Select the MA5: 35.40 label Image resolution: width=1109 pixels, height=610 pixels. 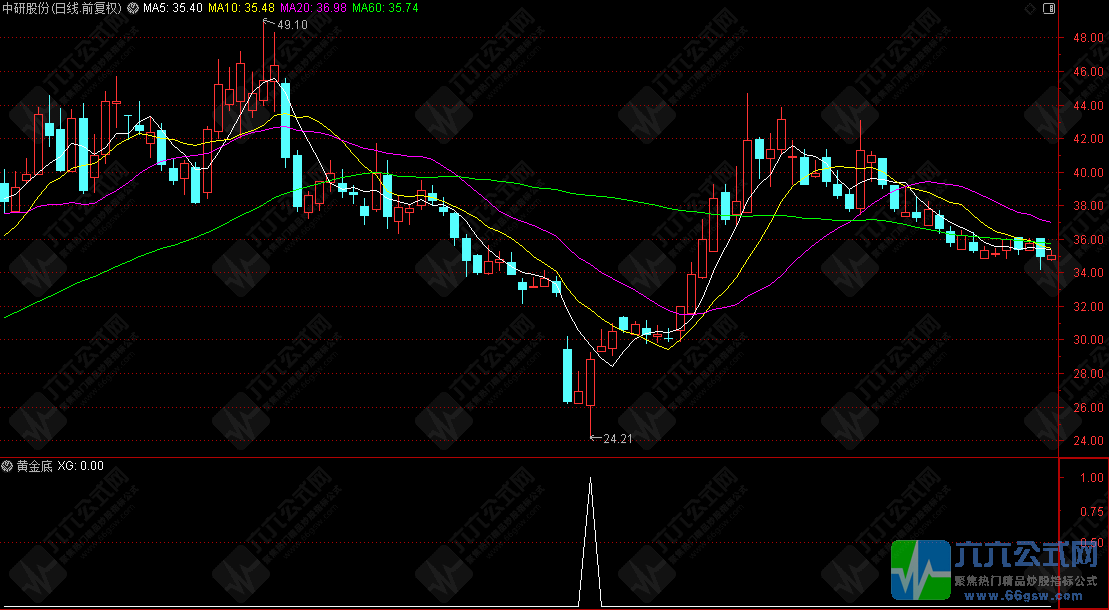tap(173, 8)
